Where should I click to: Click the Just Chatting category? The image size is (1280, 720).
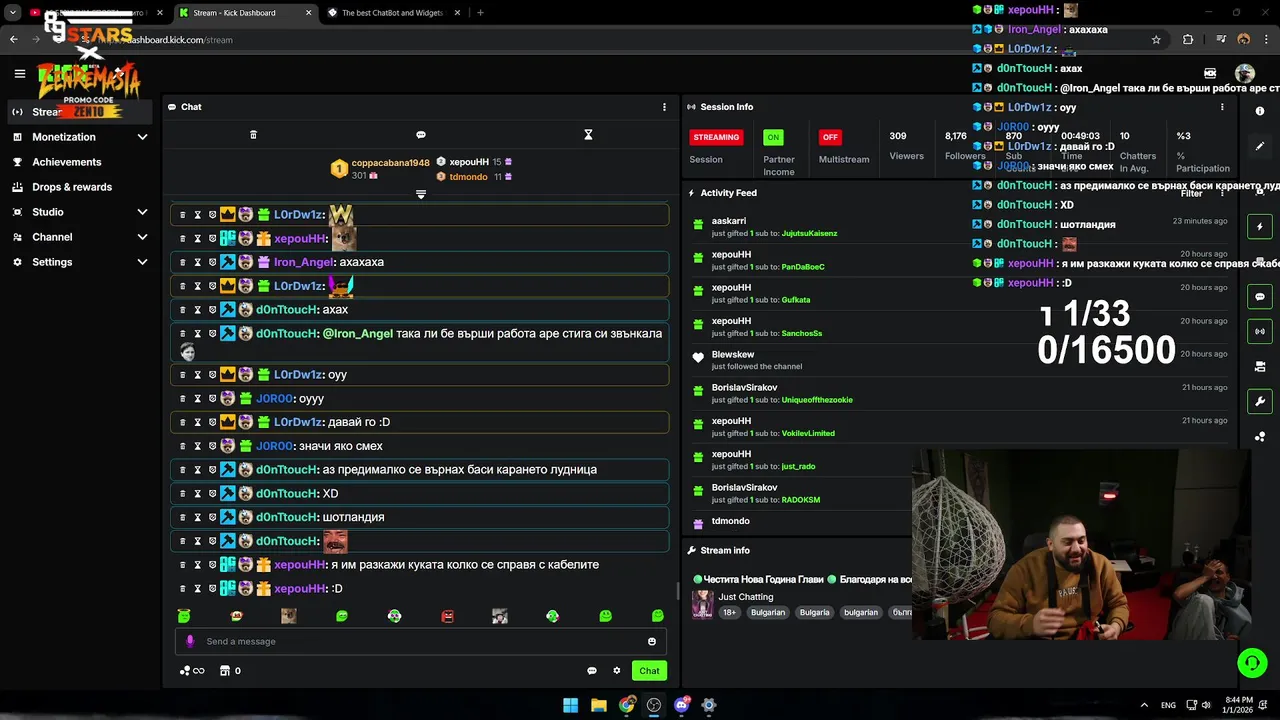coord(745,597)
